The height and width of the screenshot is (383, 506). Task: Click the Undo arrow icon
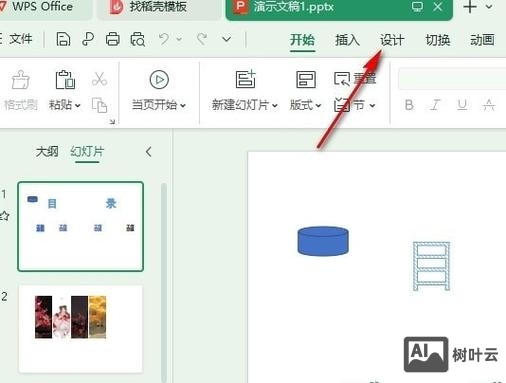point(164,39)
